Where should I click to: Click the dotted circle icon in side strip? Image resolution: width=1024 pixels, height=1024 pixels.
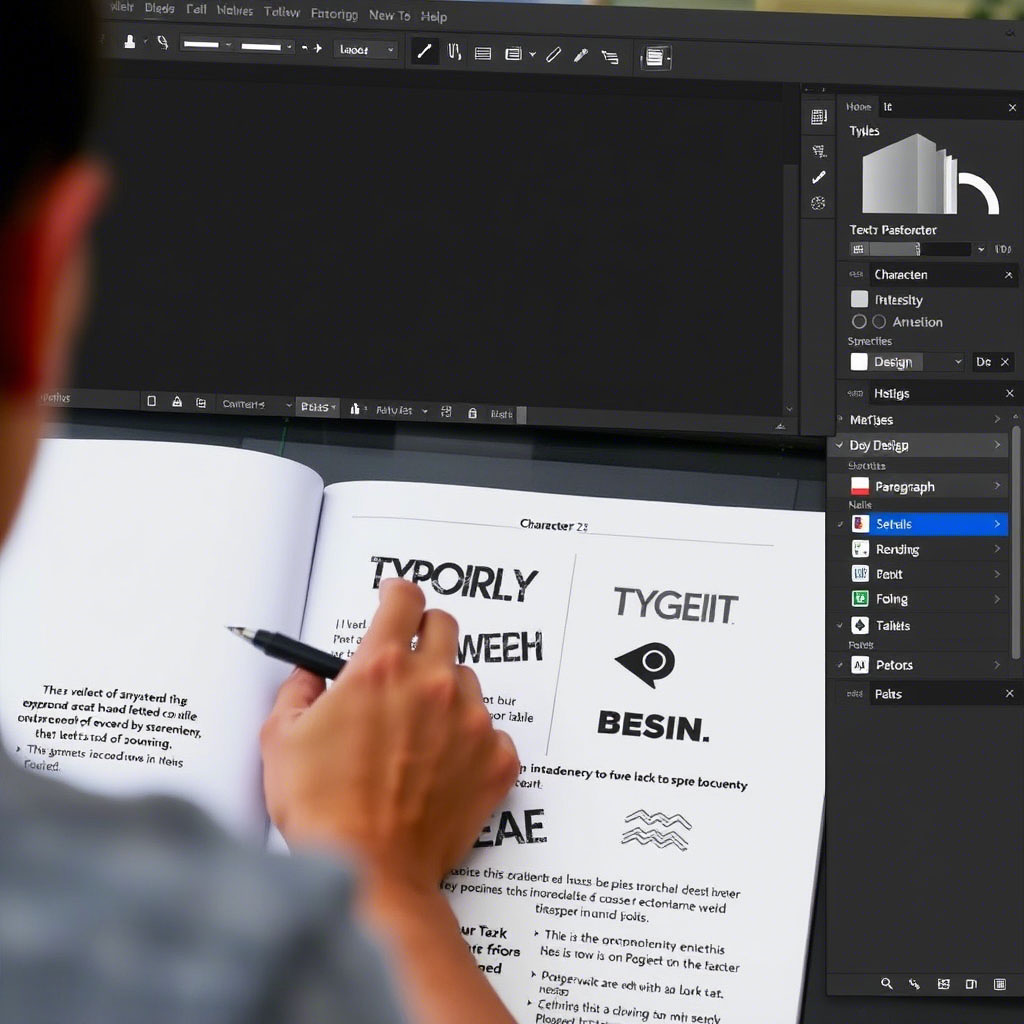[818, 203]
